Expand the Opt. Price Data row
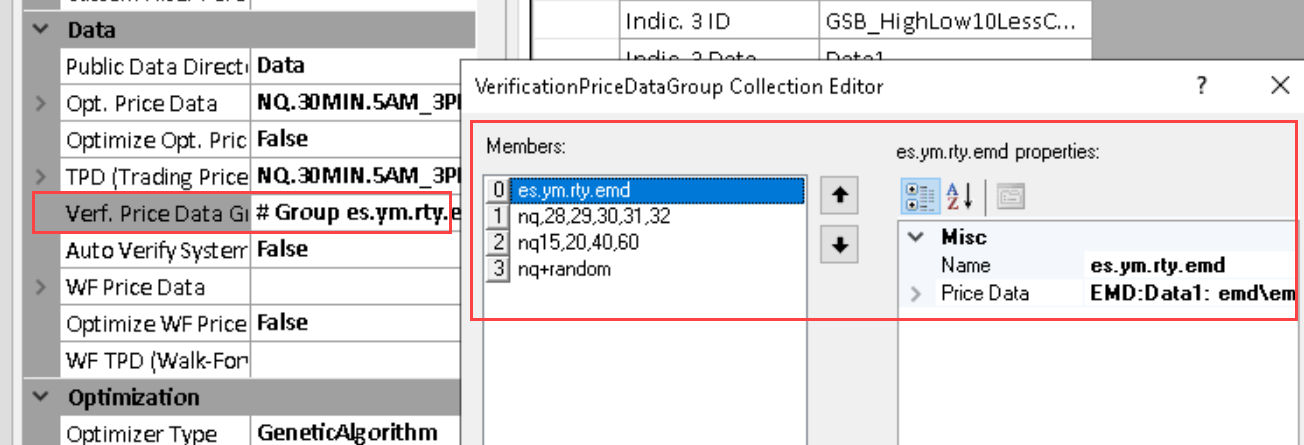Image resolution: width=1304 pixels, height=445 pixels. point(41,103)
